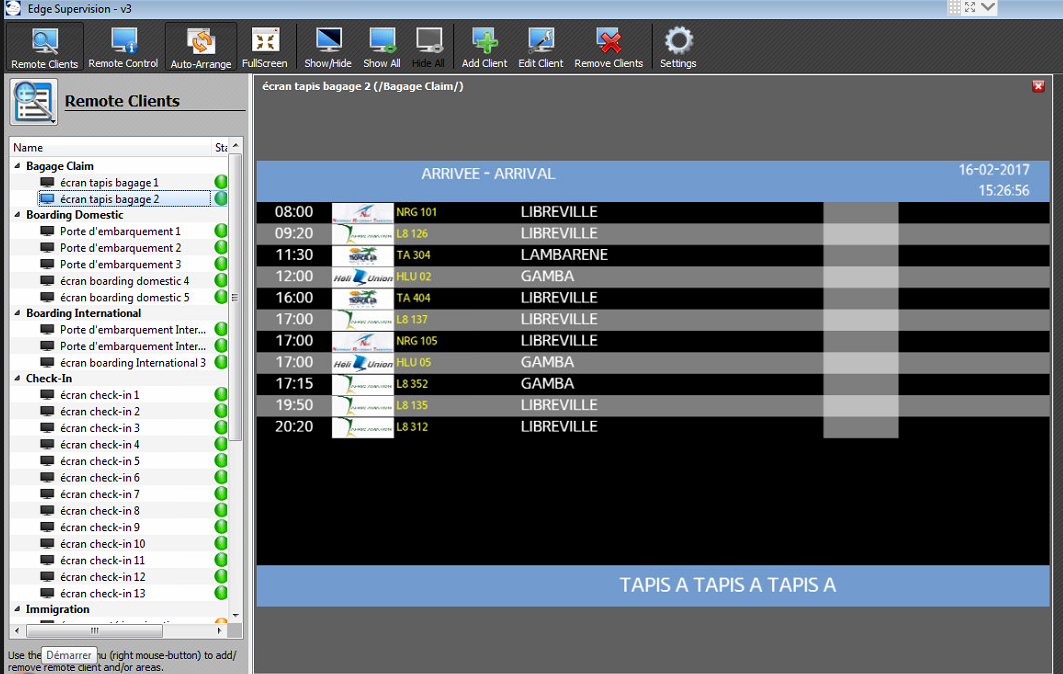This screenshot has height=674, width=1063.
Task: Collapse the Check-In tree group
Action: (x=17, y=379)
